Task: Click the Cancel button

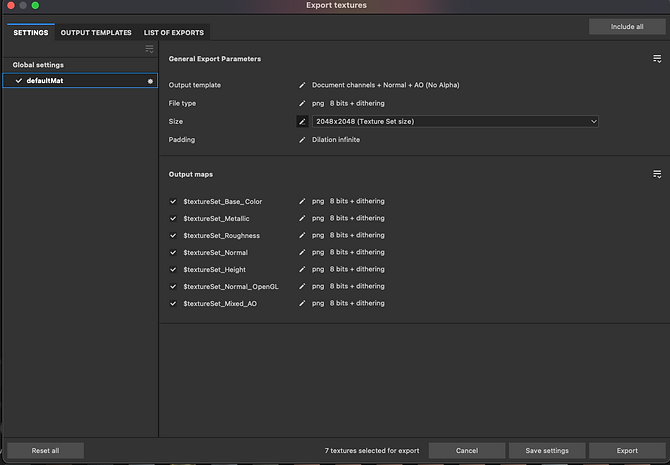Action: tap(467, 450)
